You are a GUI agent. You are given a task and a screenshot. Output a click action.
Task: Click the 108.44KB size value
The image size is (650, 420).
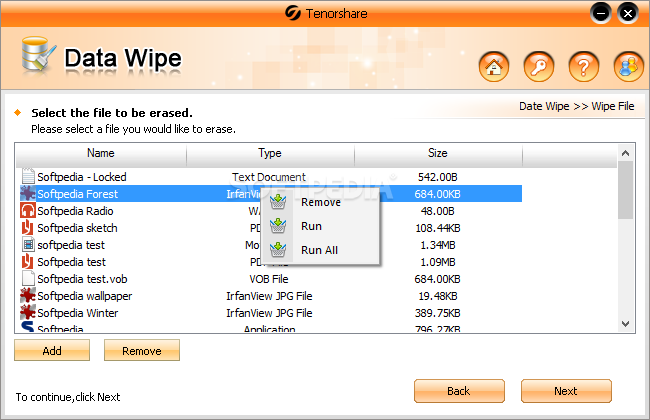click(438, 228)
